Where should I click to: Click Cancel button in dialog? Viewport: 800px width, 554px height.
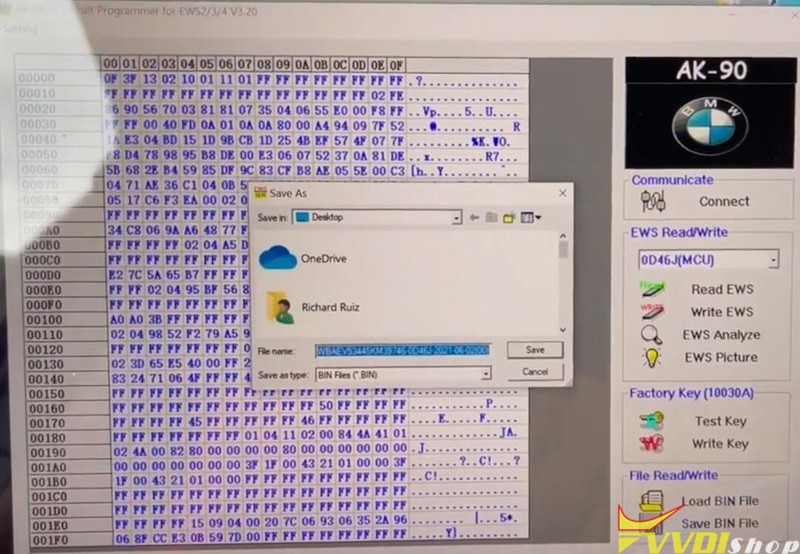coord(535,372)
